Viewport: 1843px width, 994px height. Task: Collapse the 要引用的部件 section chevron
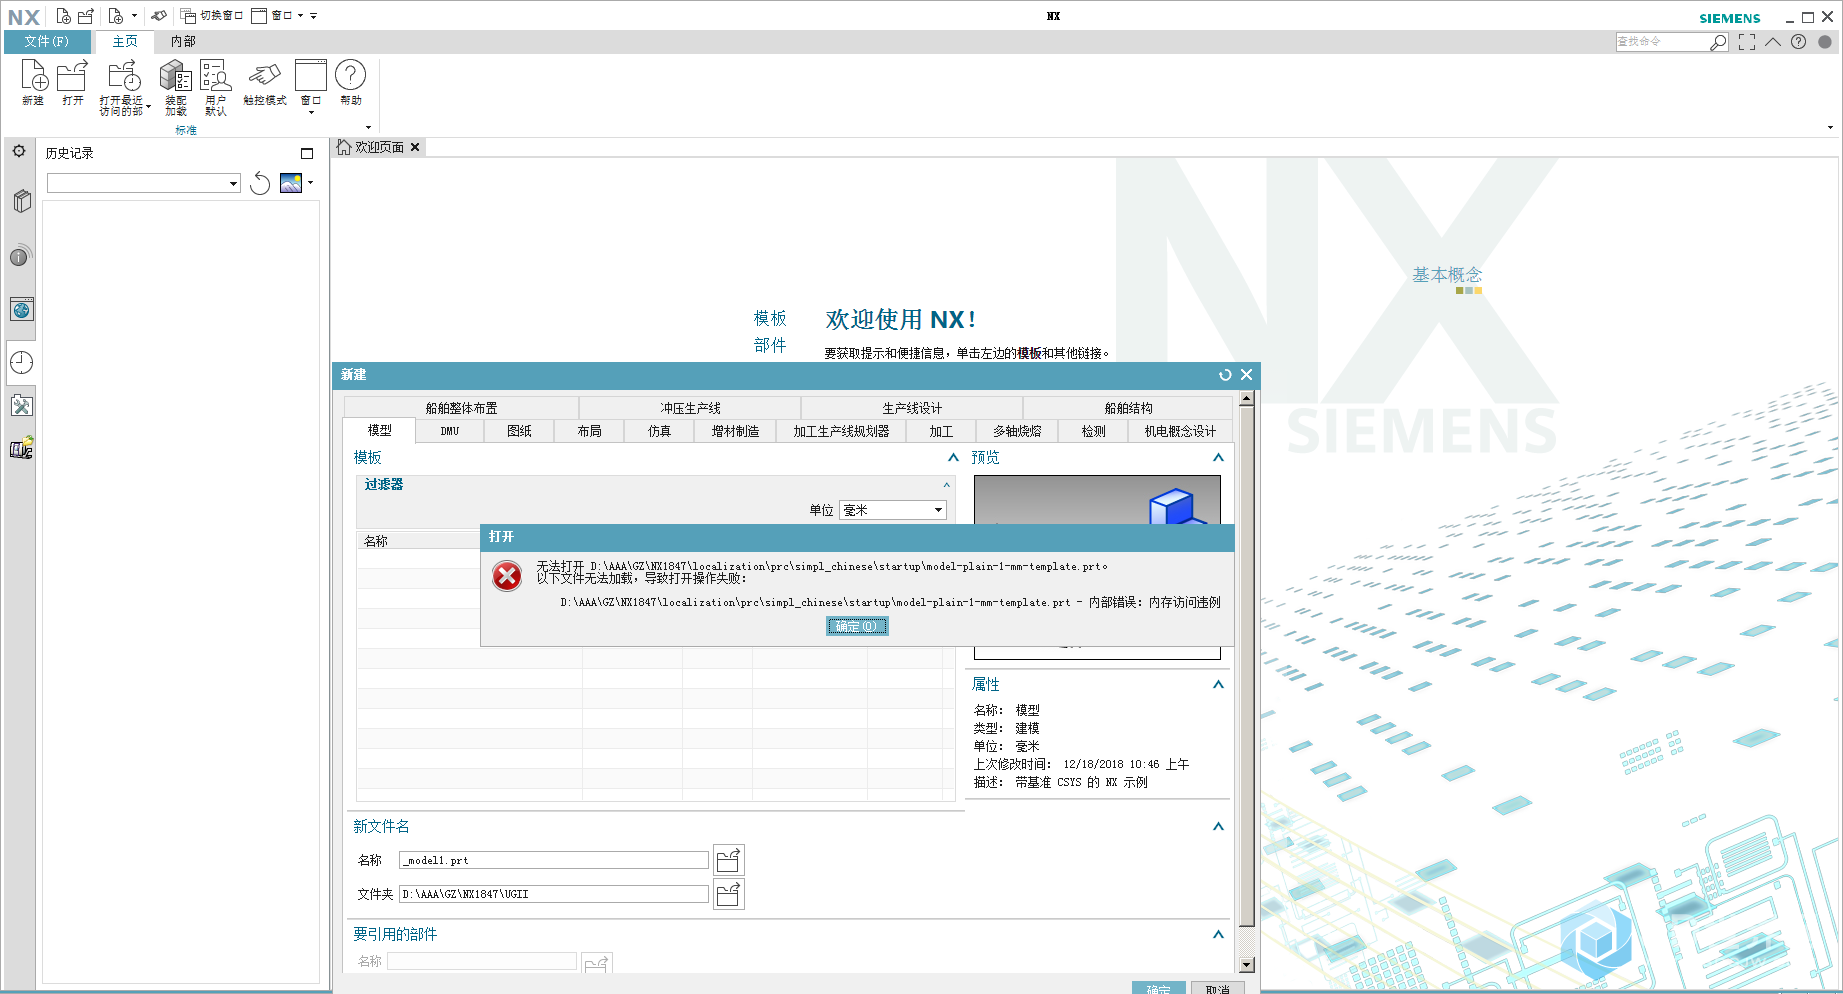(x=1218, y=934)
